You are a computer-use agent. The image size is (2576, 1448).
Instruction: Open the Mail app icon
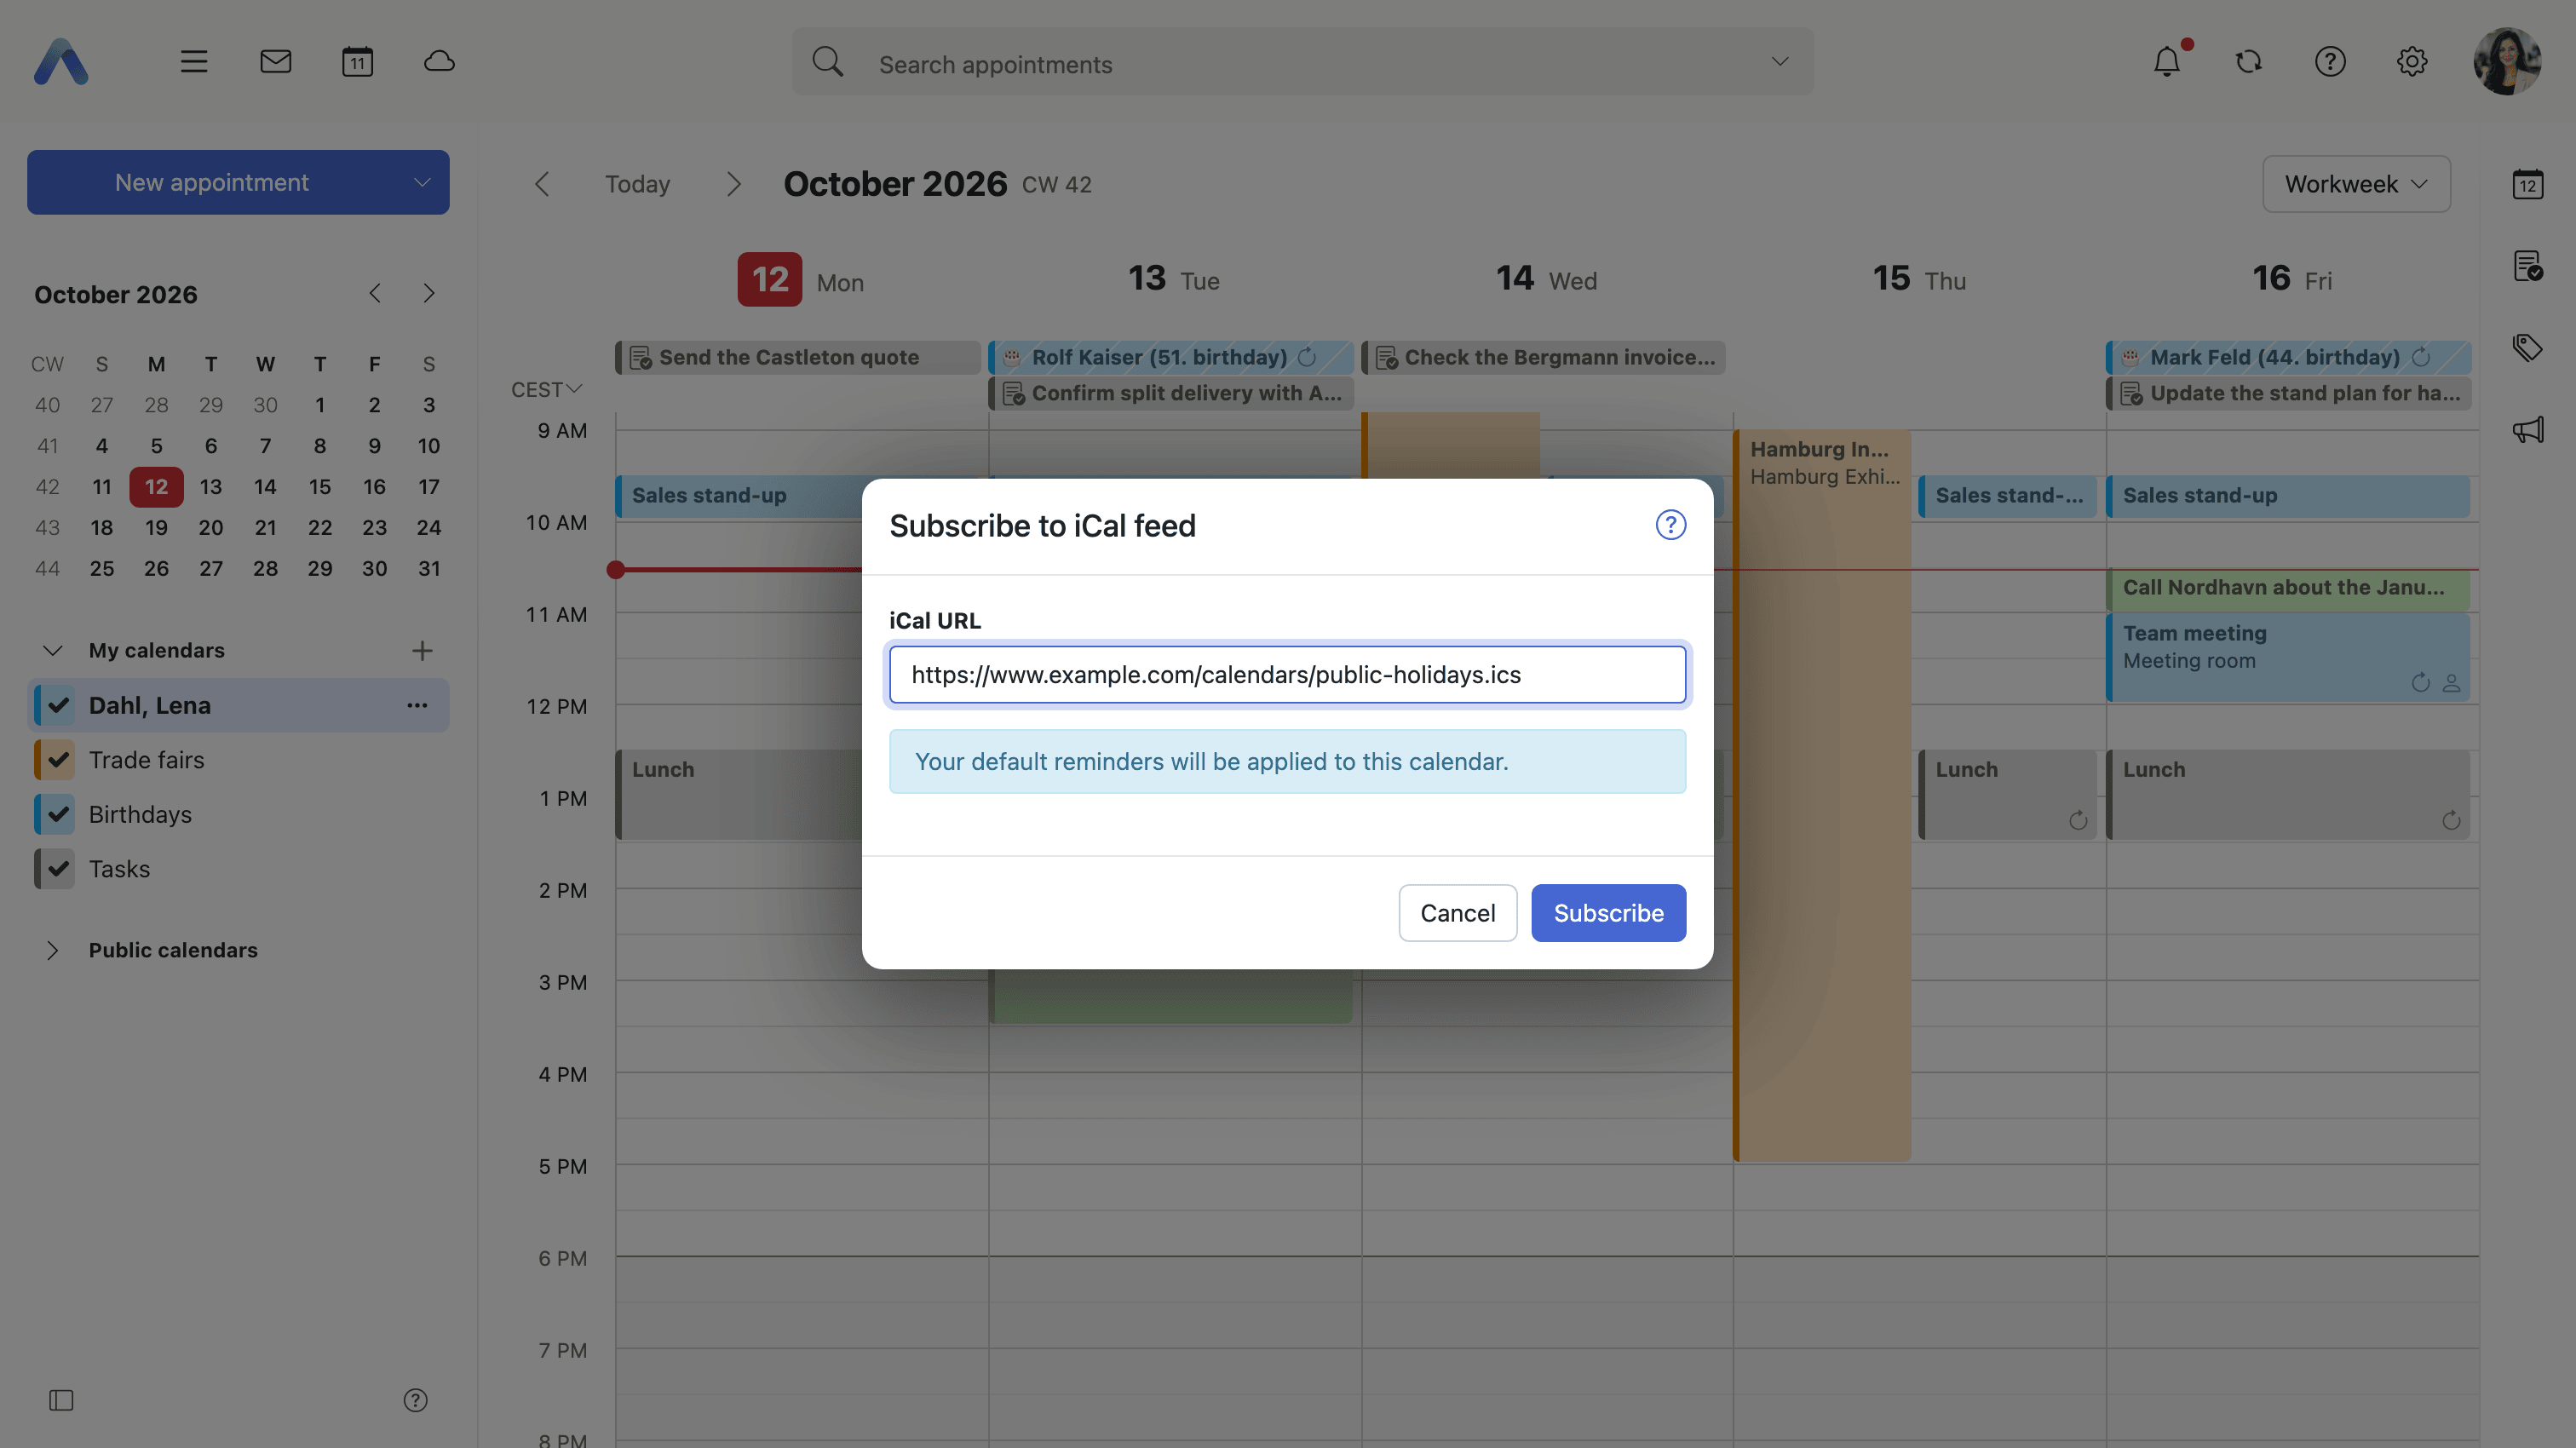[276, 62]
